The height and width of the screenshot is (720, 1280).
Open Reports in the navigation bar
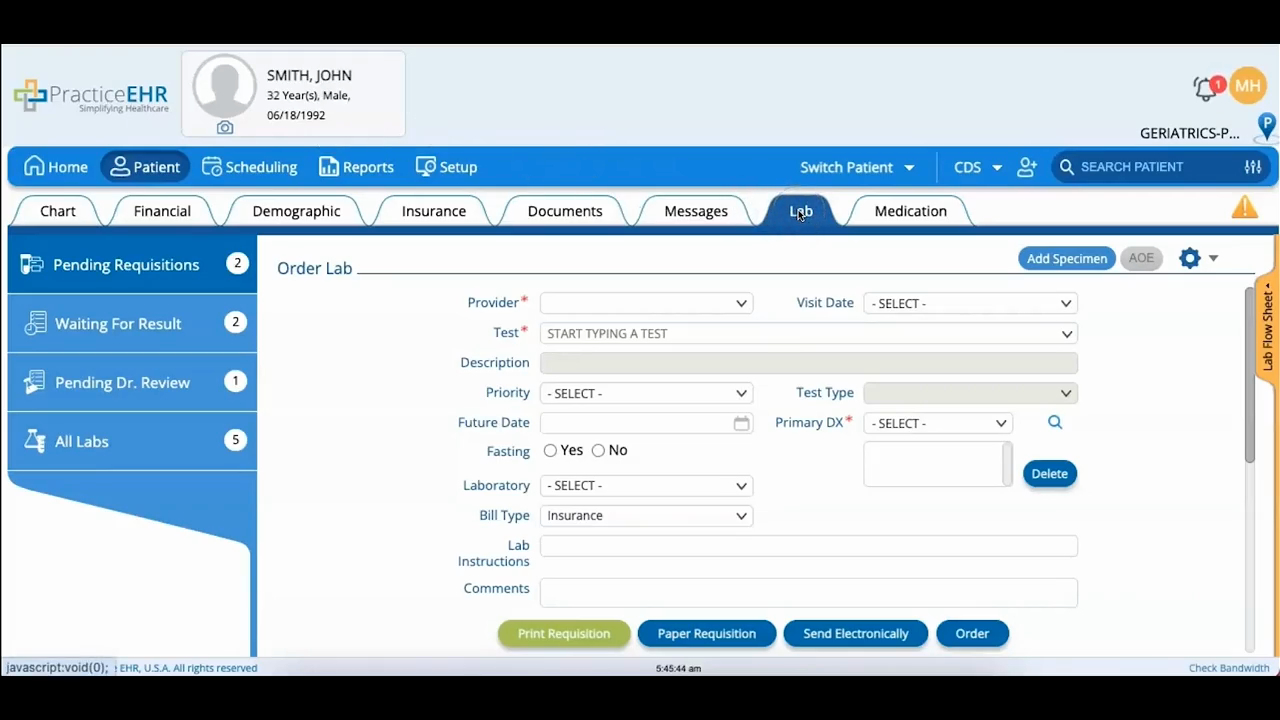[356, 167]
